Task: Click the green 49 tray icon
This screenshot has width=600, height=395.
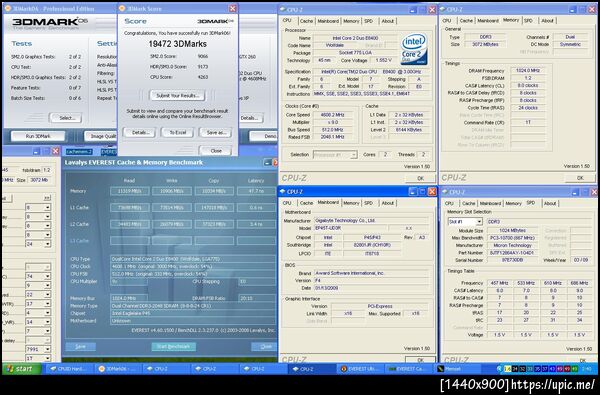Action: click(x=574, y=369)
